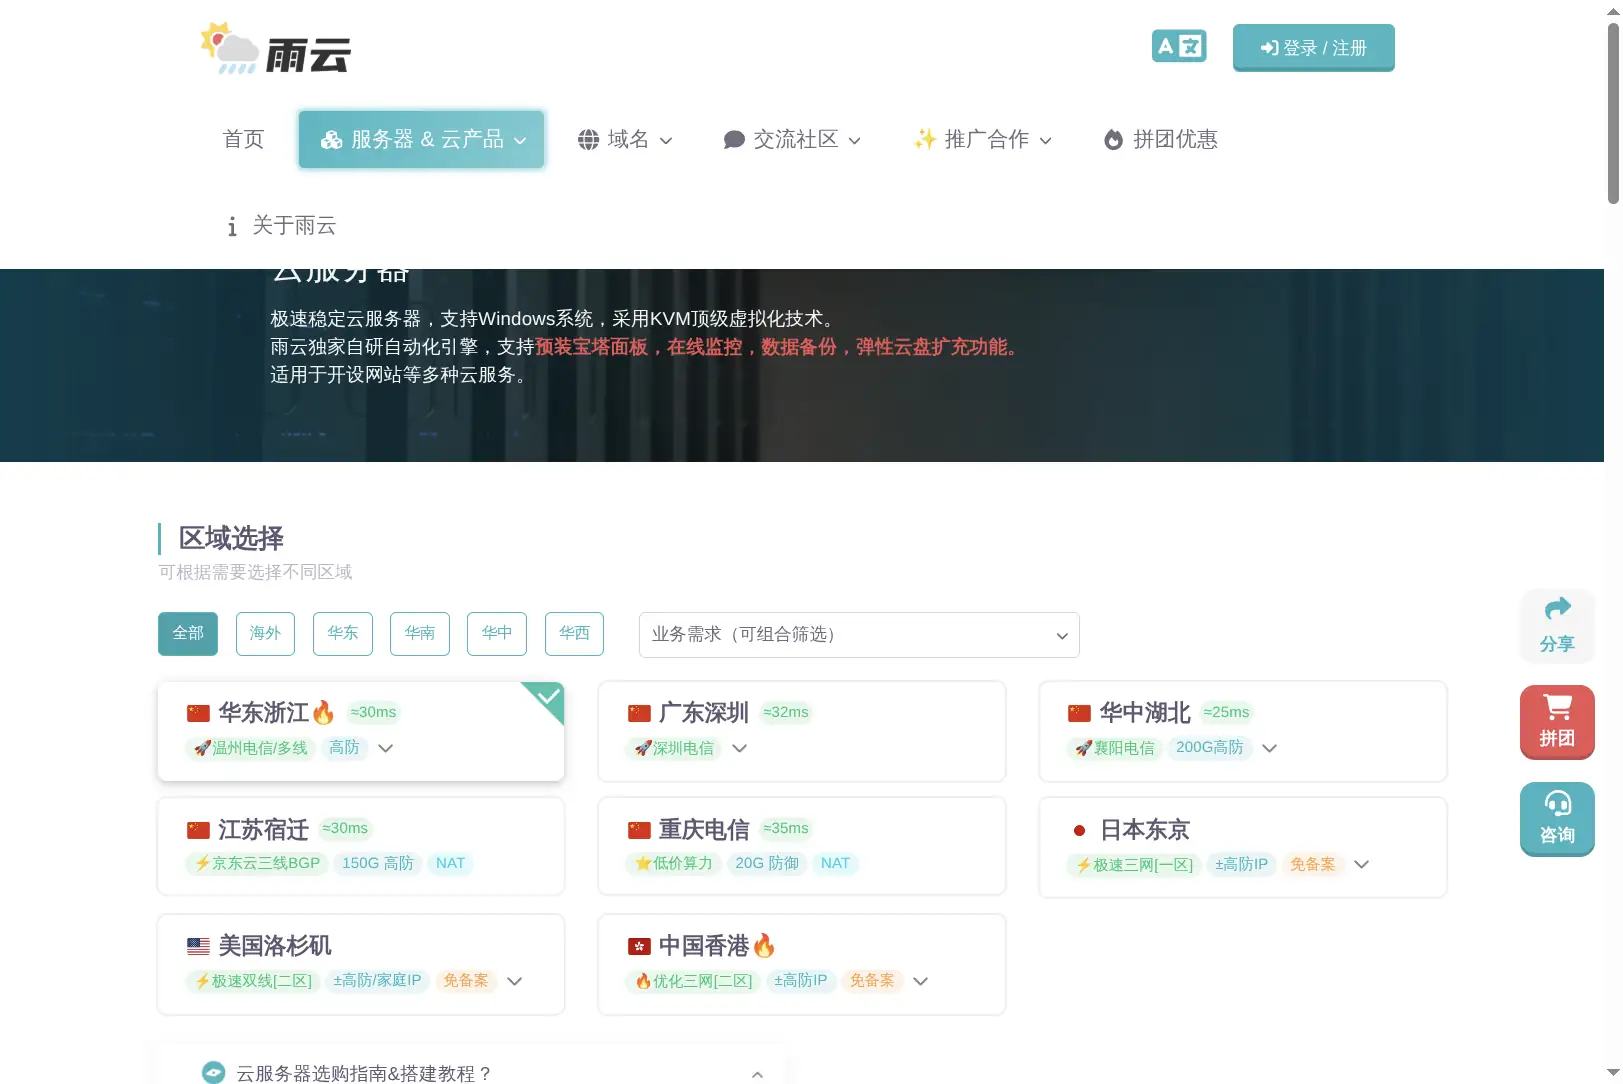Choose the 江苏宿迁 region card
The width and height of the screenshot is (1623, 1084).
coord(361,846)
